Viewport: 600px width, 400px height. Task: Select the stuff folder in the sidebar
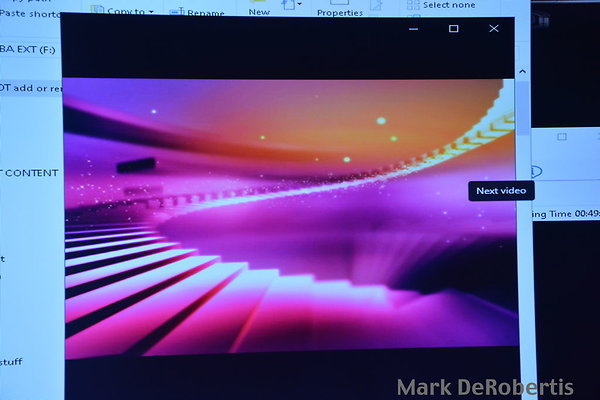[12, 361]
